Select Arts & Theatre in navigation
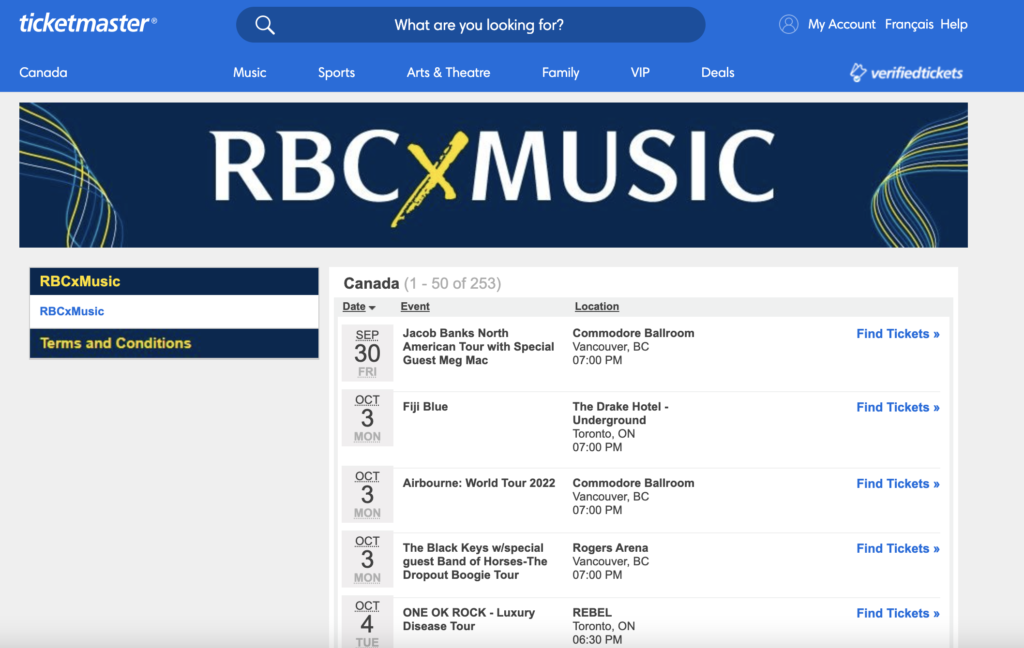 (x=448, y=72)
